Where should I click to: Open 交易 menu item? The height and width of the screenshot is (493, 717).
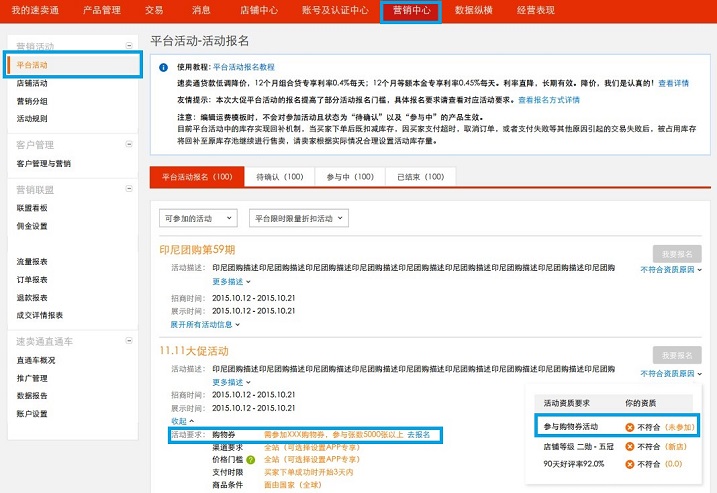coord(154,10)
